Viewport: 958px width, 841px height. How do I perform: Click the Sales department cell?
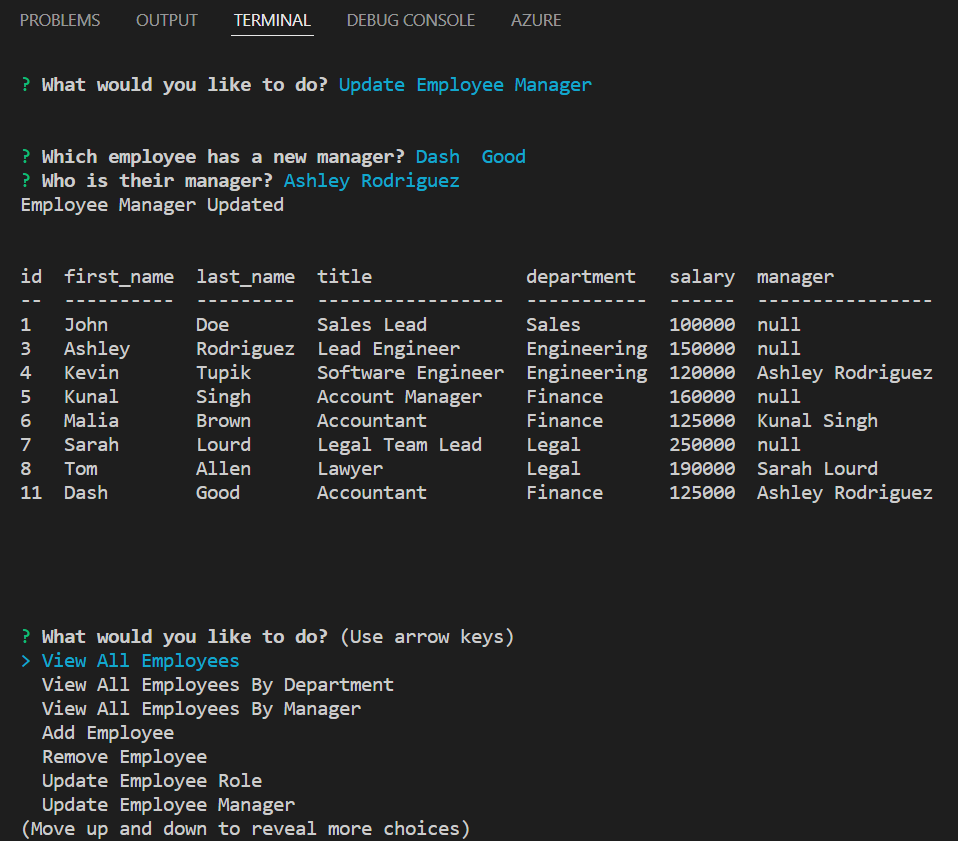click(554, 325)
